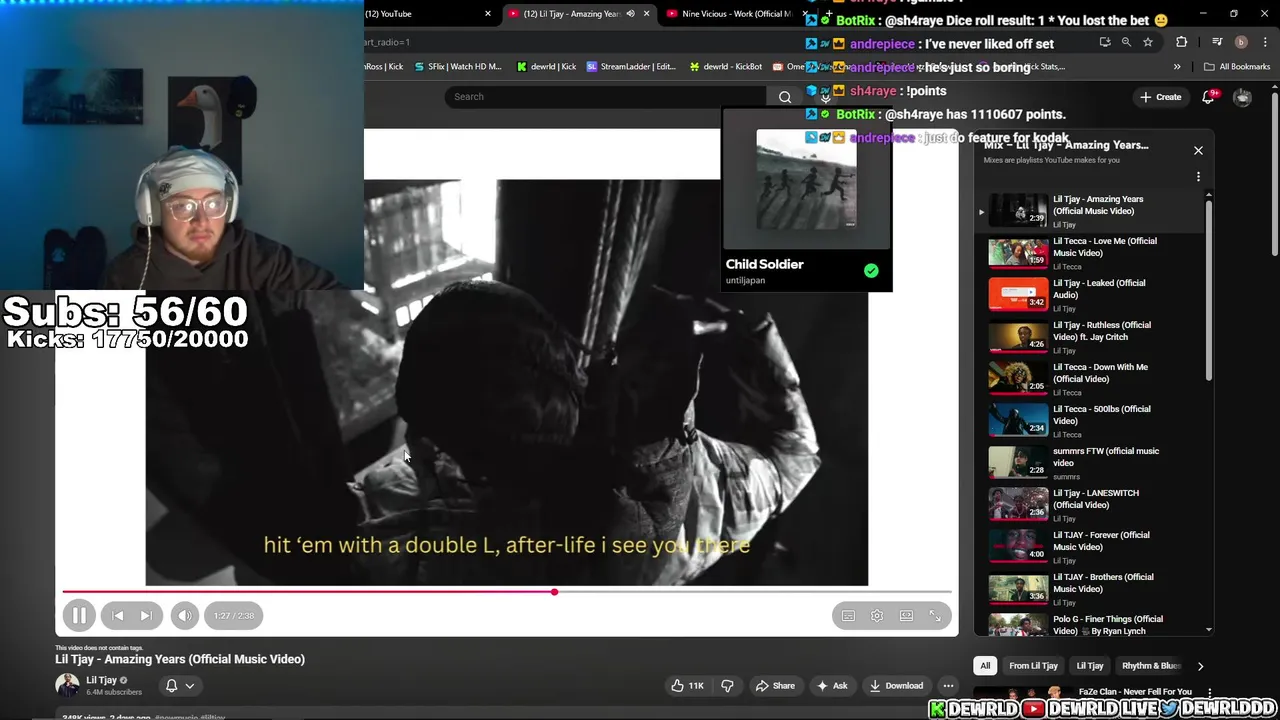Open the notification bell dropdown for Lil Tjay
Viewport: 1280px width, 720px height.
(180, 686)
